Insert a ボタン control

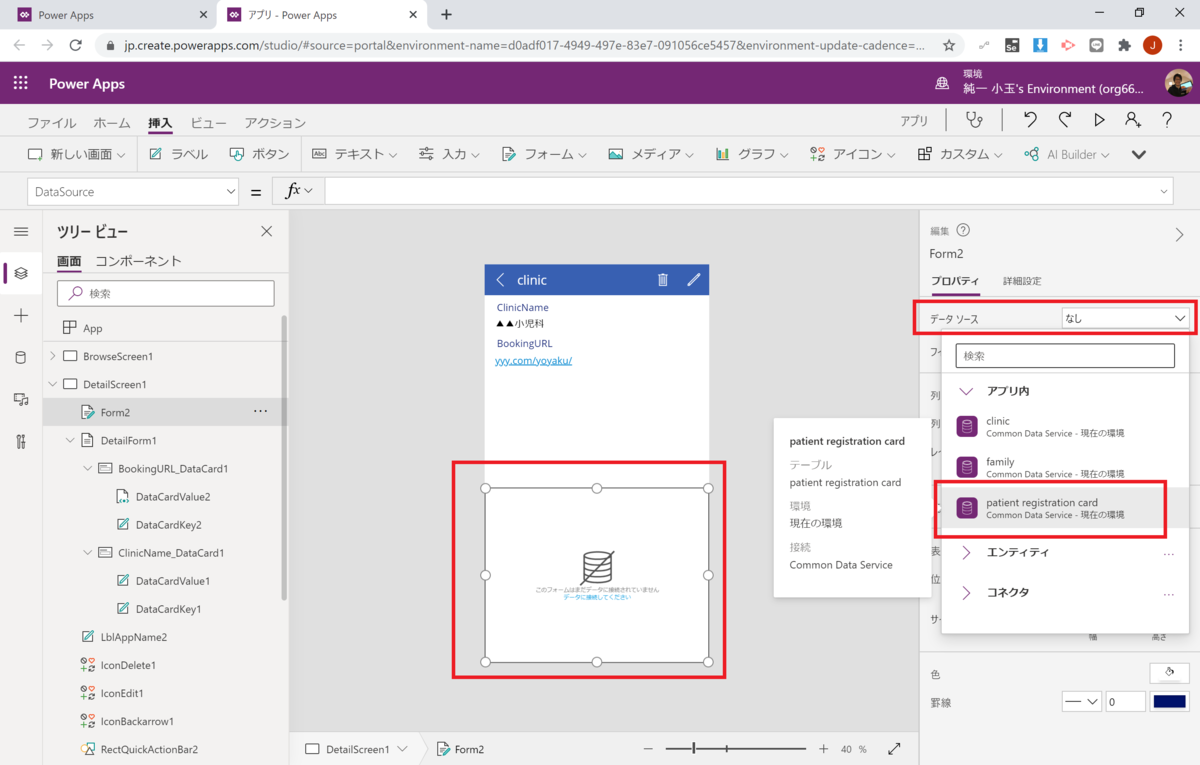[x=259, y=154]
